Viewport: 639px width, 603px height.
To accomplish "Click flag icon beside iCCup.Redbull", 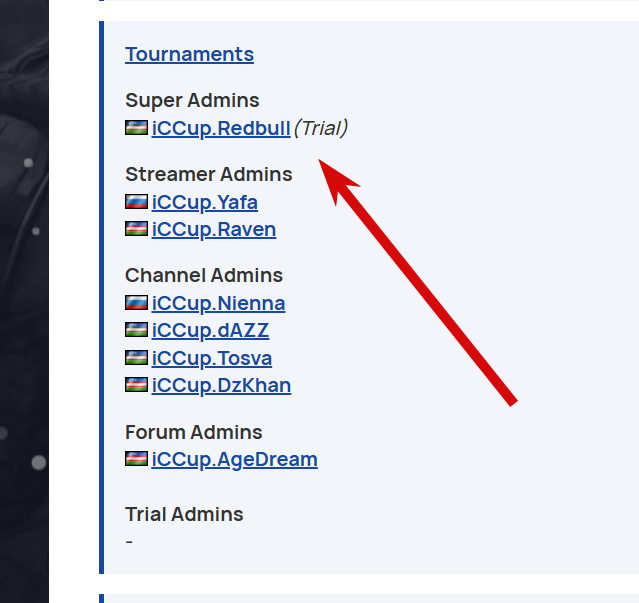I will [x=136, y=128].
